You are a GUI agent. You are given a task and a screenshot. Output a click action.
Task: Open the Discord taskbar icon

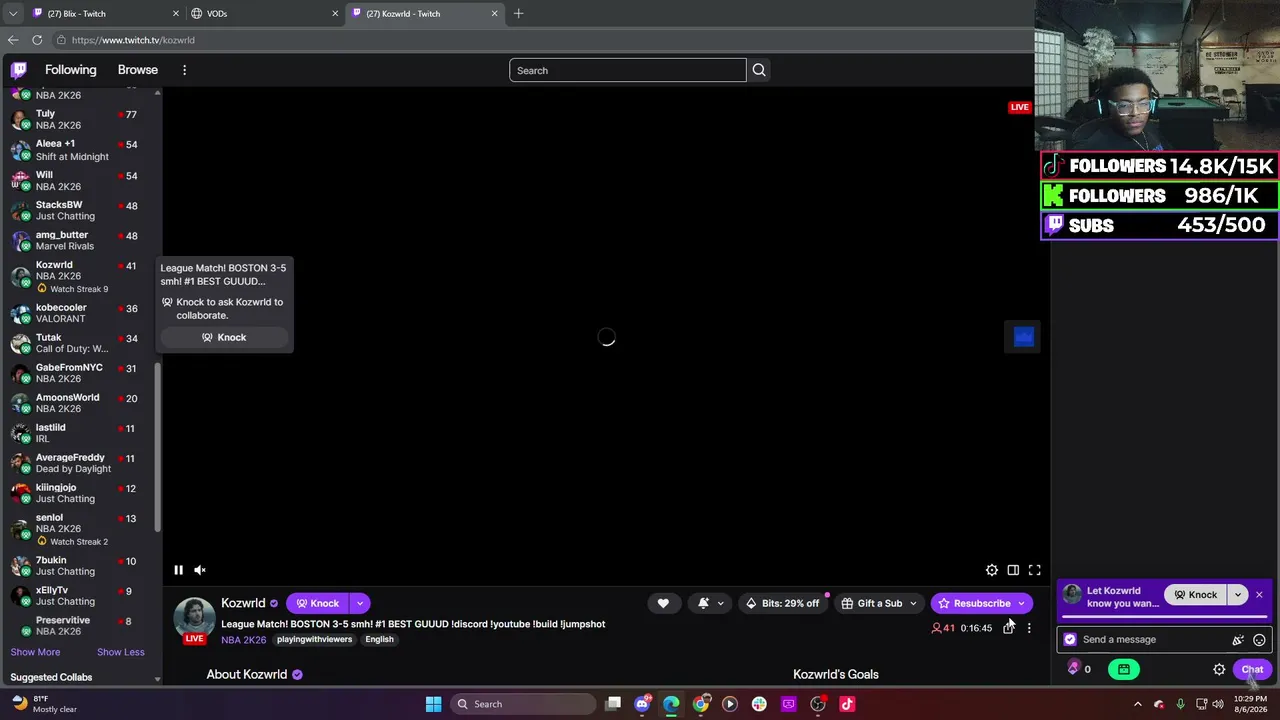pos(642,704)
